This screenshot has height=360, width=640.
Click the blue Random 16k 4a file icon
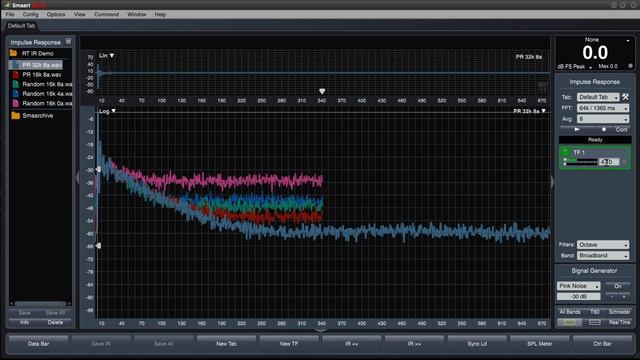pos(16,93)
